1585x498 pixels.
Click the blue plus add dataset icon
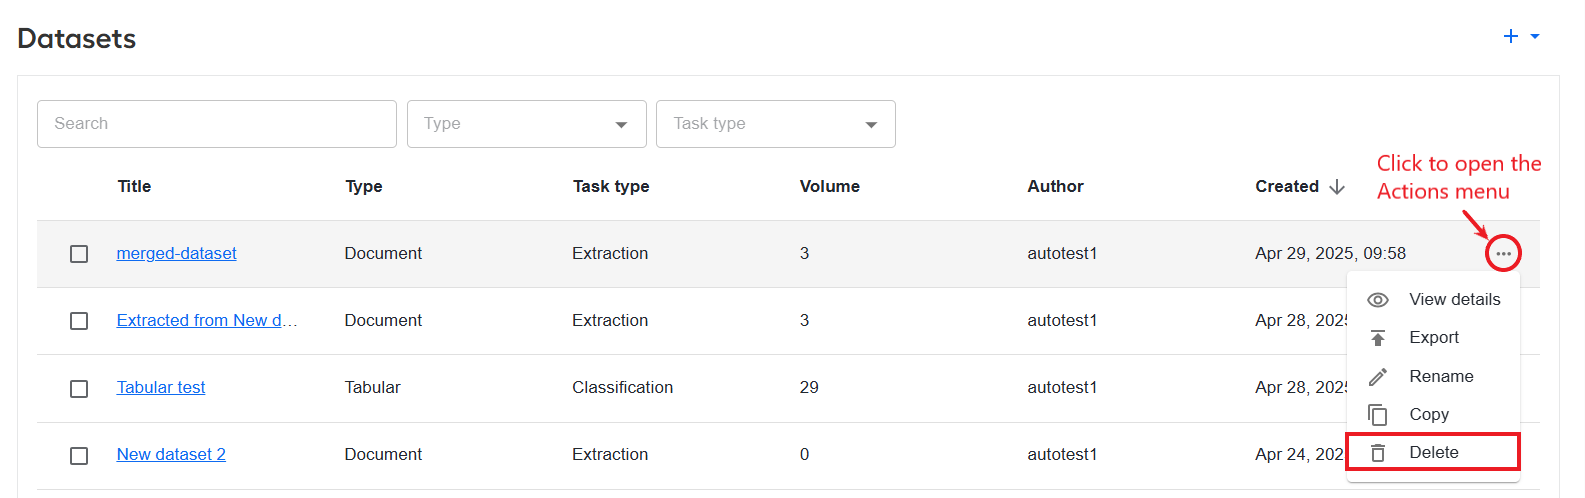pos(1511,36)
